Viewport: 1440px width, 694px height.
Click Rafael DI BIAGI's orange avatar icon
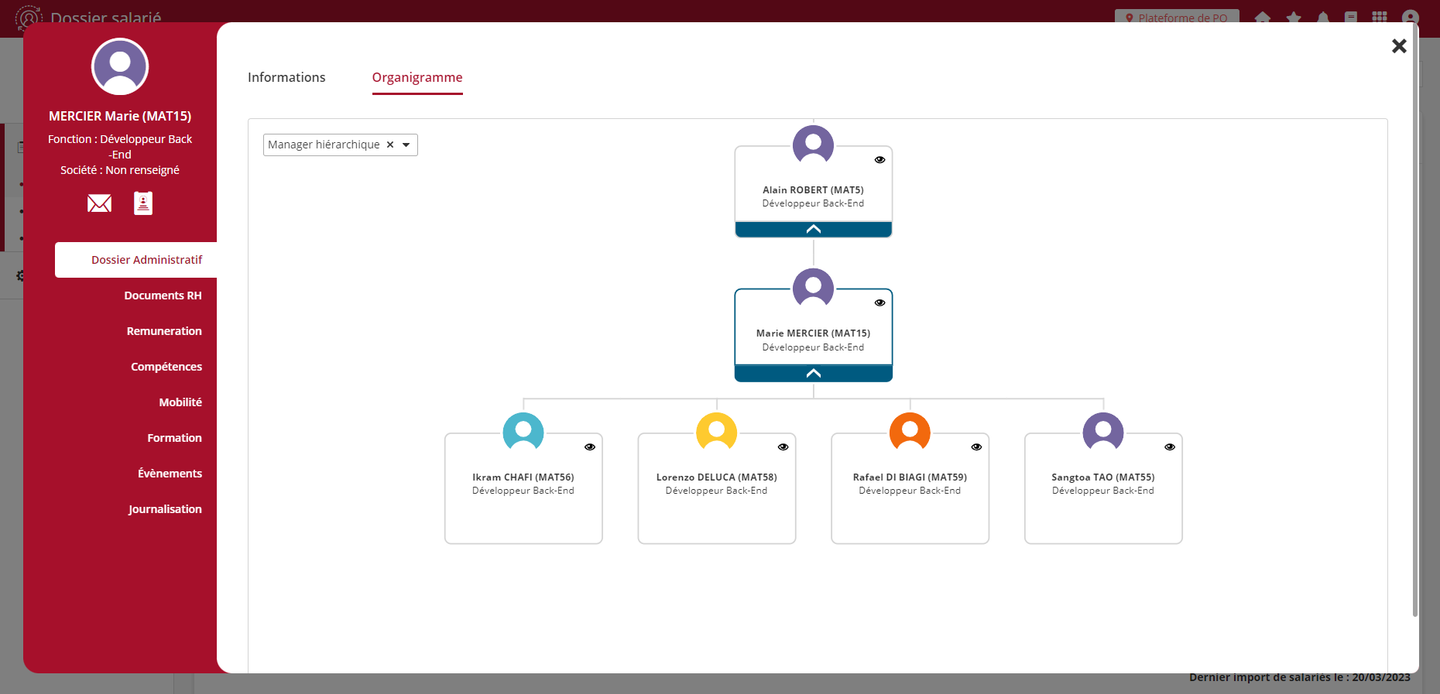pos(909,432)
